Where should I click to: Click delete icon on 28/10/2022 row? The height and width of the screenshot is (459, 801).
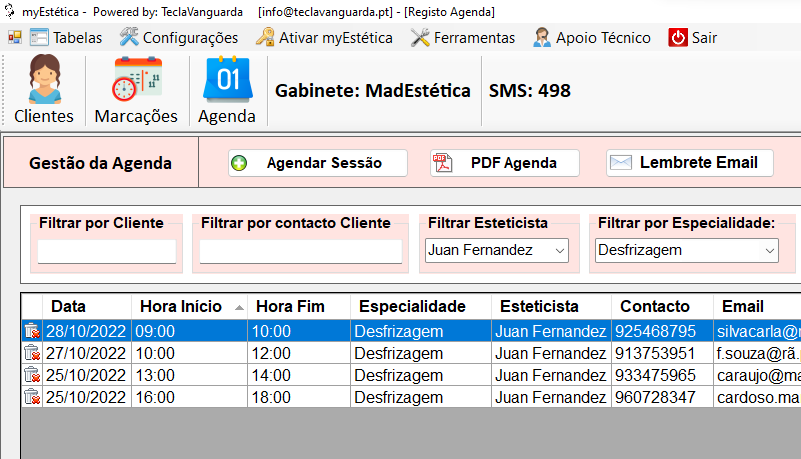32,331
